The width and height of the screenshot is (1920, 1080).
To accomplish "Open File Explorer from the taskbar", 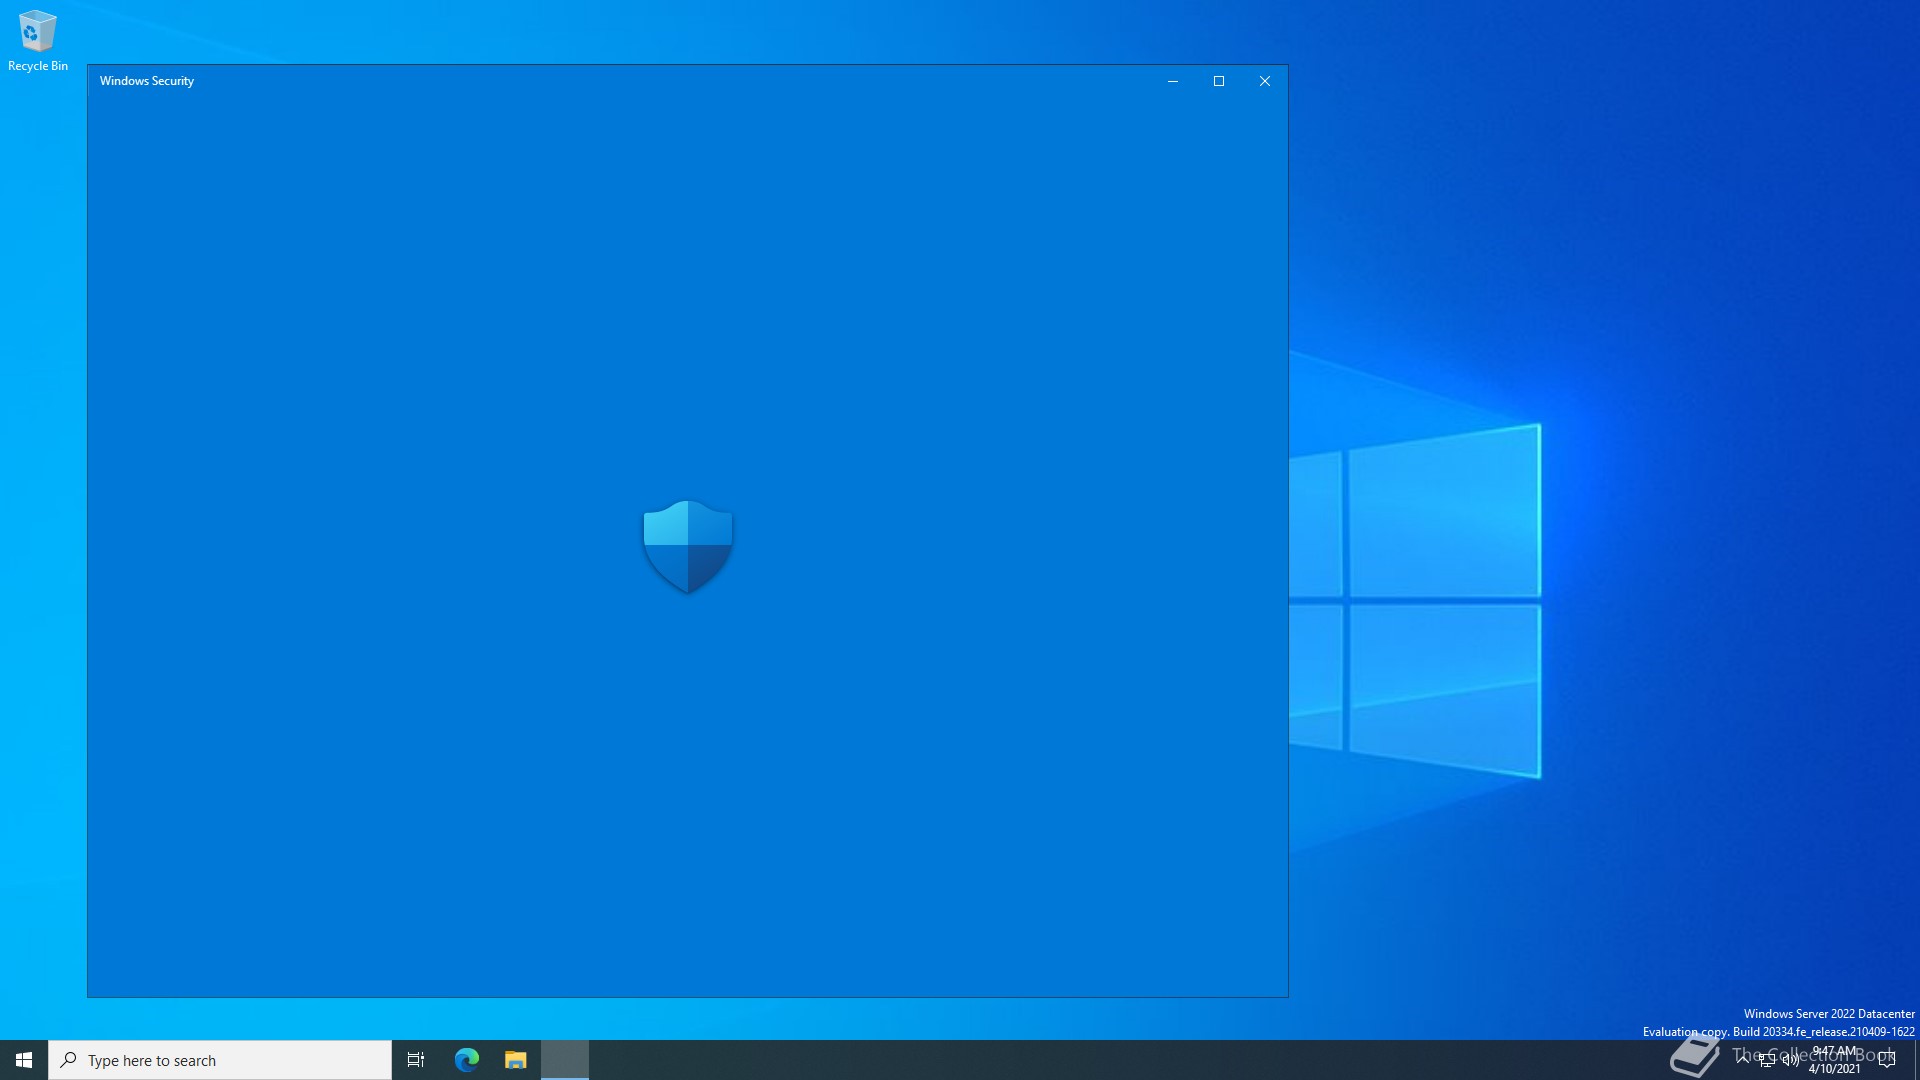I will click(516, 1060).
